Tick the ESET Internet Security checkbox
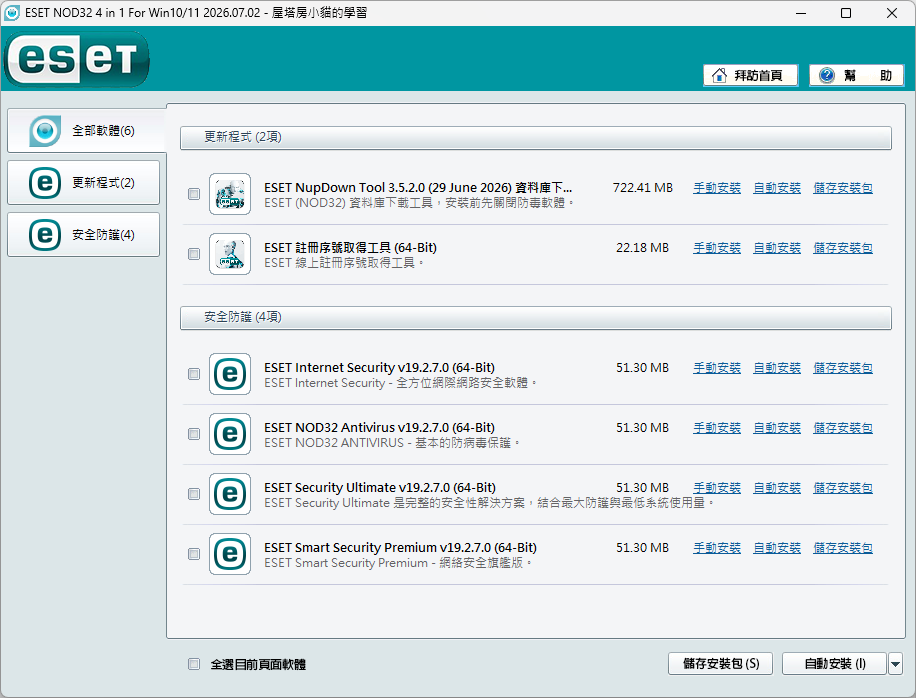This screenshot has width=916, height=698. (x=194, y=374)
